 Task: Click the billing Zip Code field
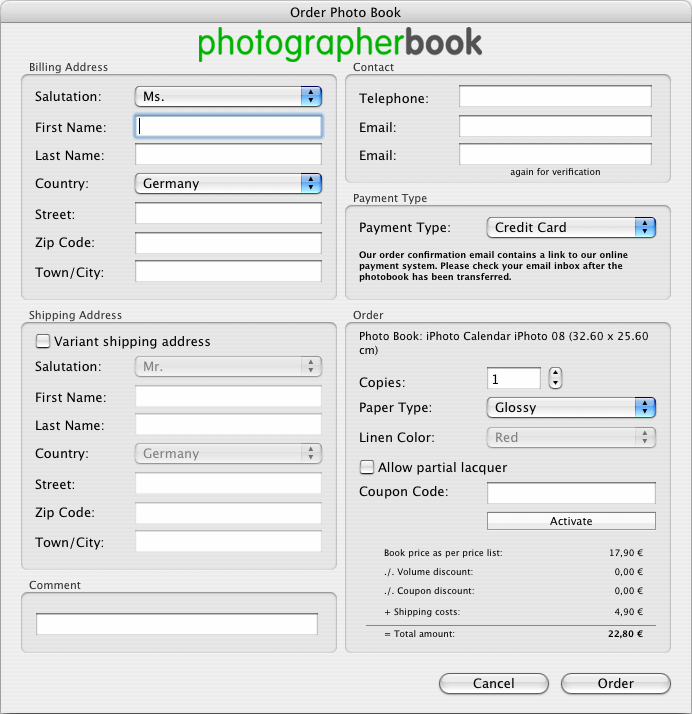tap(228, 243)
